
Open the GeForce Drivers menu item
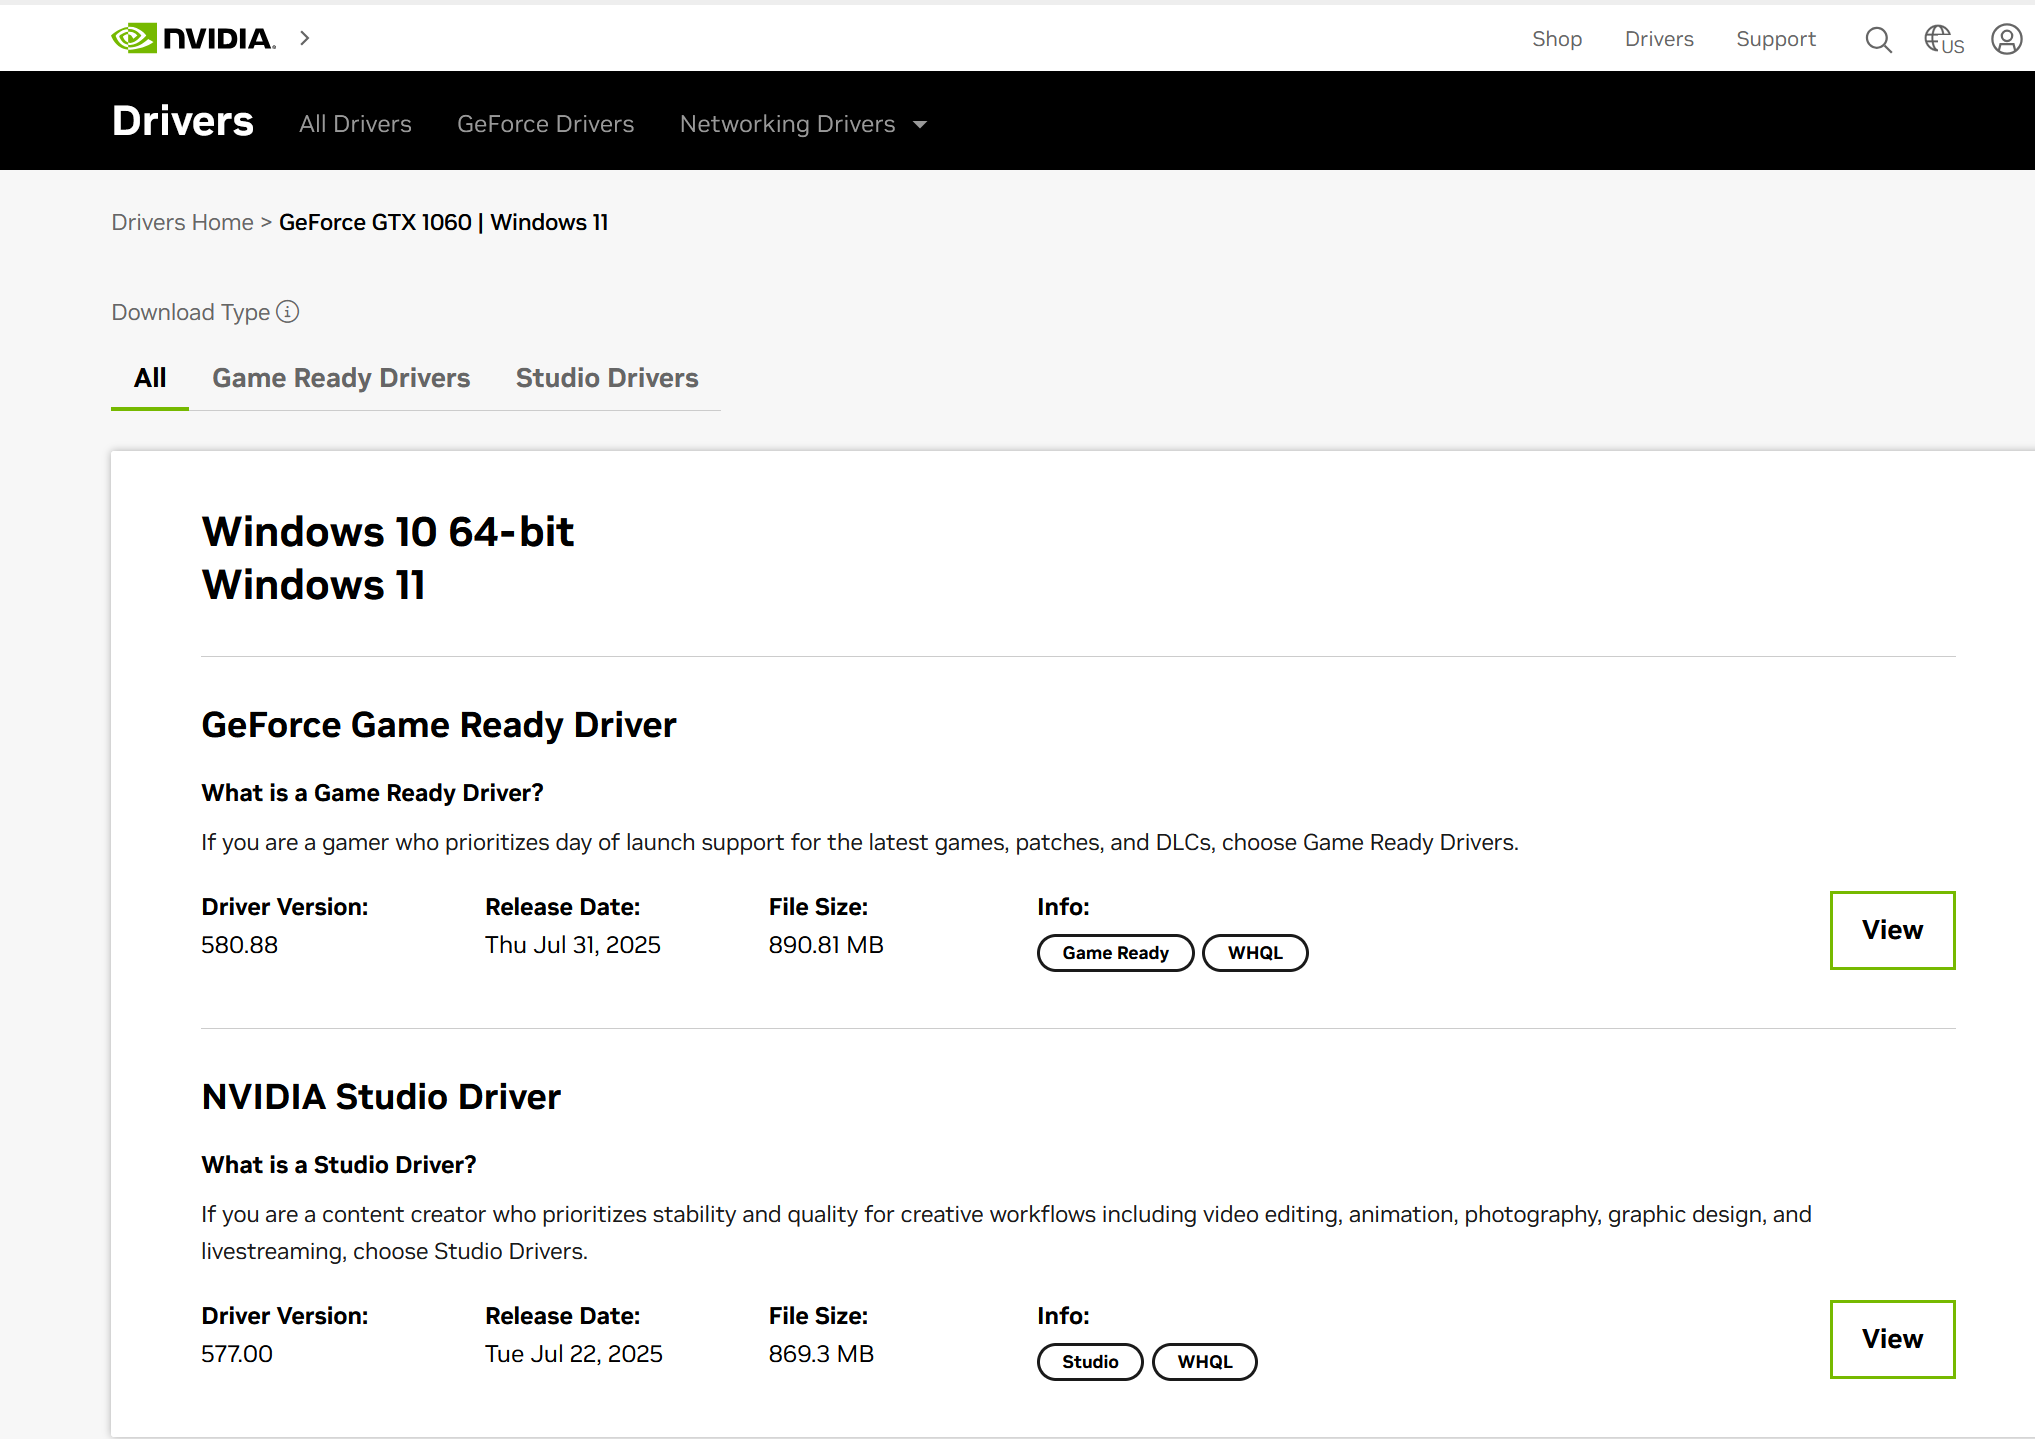545,124
